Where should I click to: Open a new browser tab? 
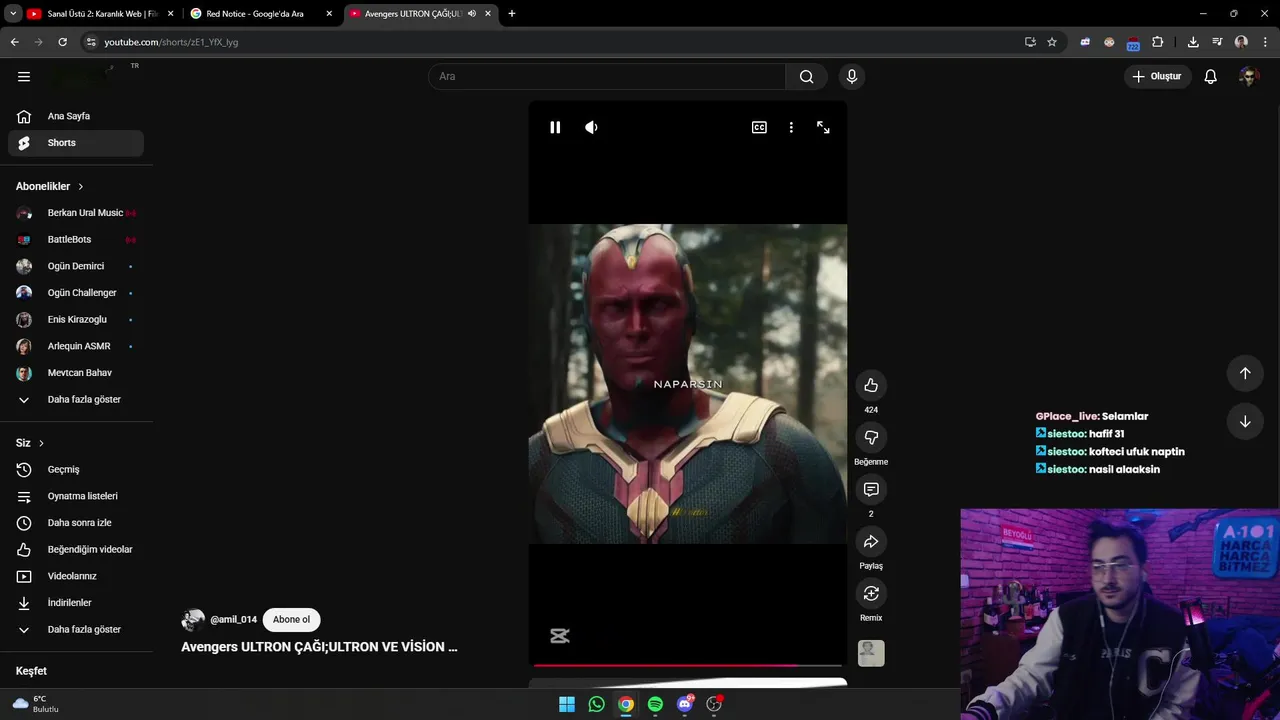click(x=512, y=14)
